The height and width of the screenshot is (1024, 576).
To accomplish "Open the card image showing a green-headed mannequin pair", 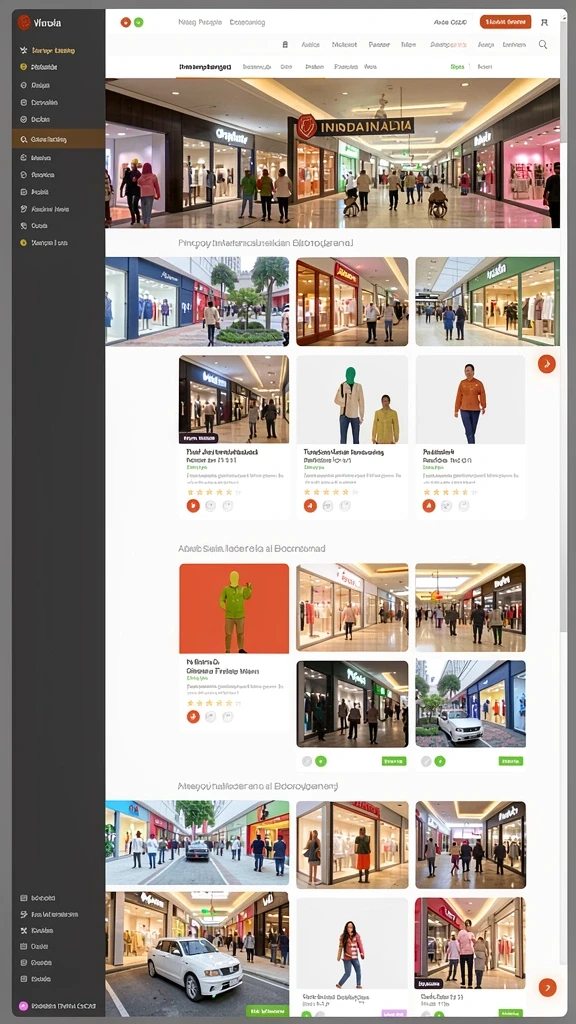I will [x=352, y=400].
